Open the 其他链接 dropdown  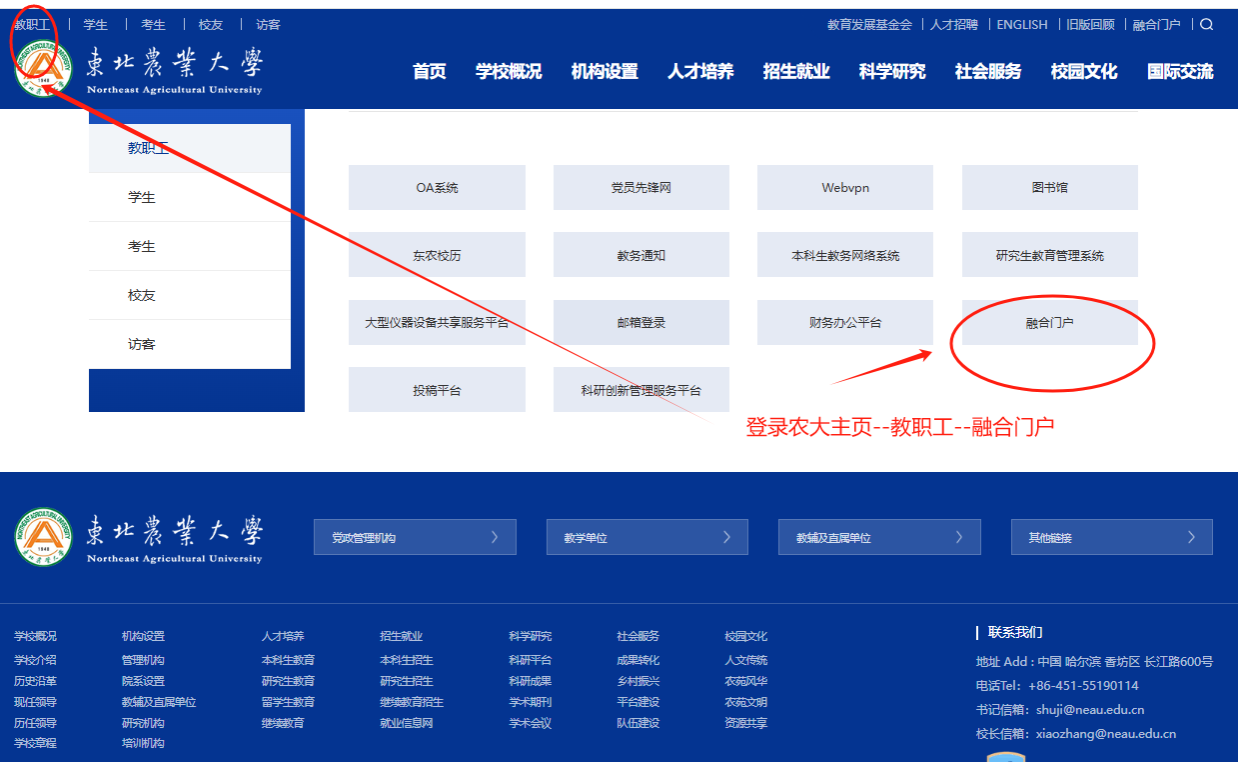(1111, 537)
